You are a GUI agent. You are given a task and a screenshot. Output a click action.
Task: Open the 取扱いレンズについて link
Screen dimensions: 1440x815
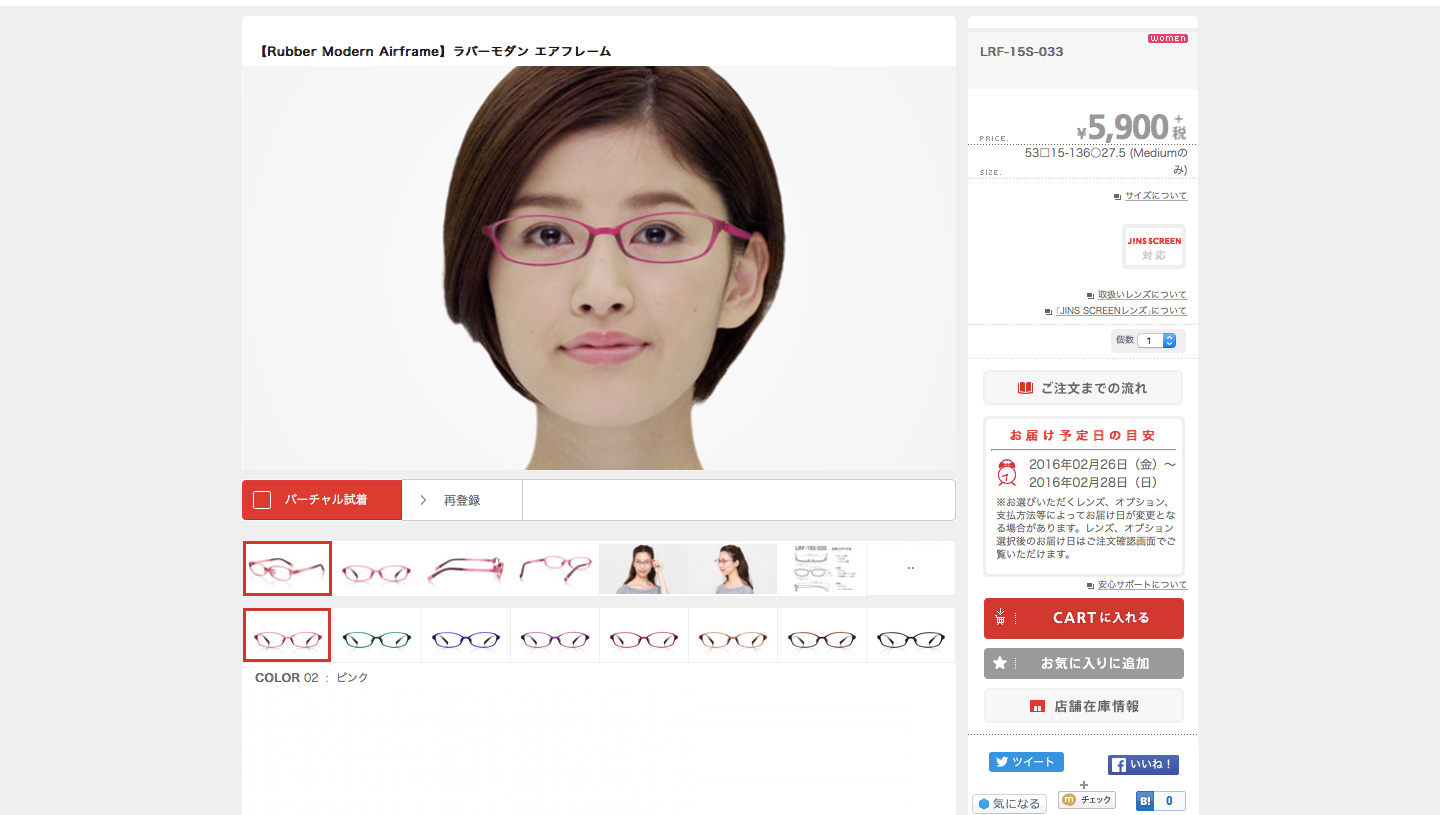pos(1141,295)
